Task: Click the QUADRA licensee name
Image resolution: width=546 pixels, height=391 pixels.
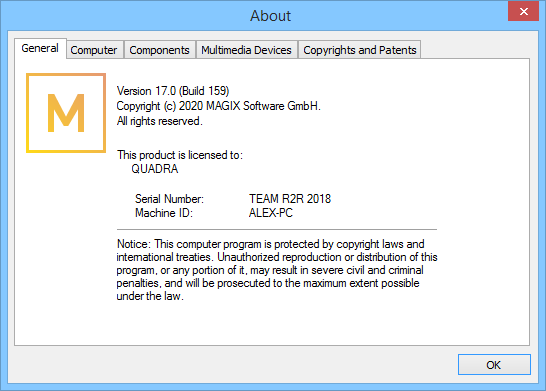Action: pos(155,169)
